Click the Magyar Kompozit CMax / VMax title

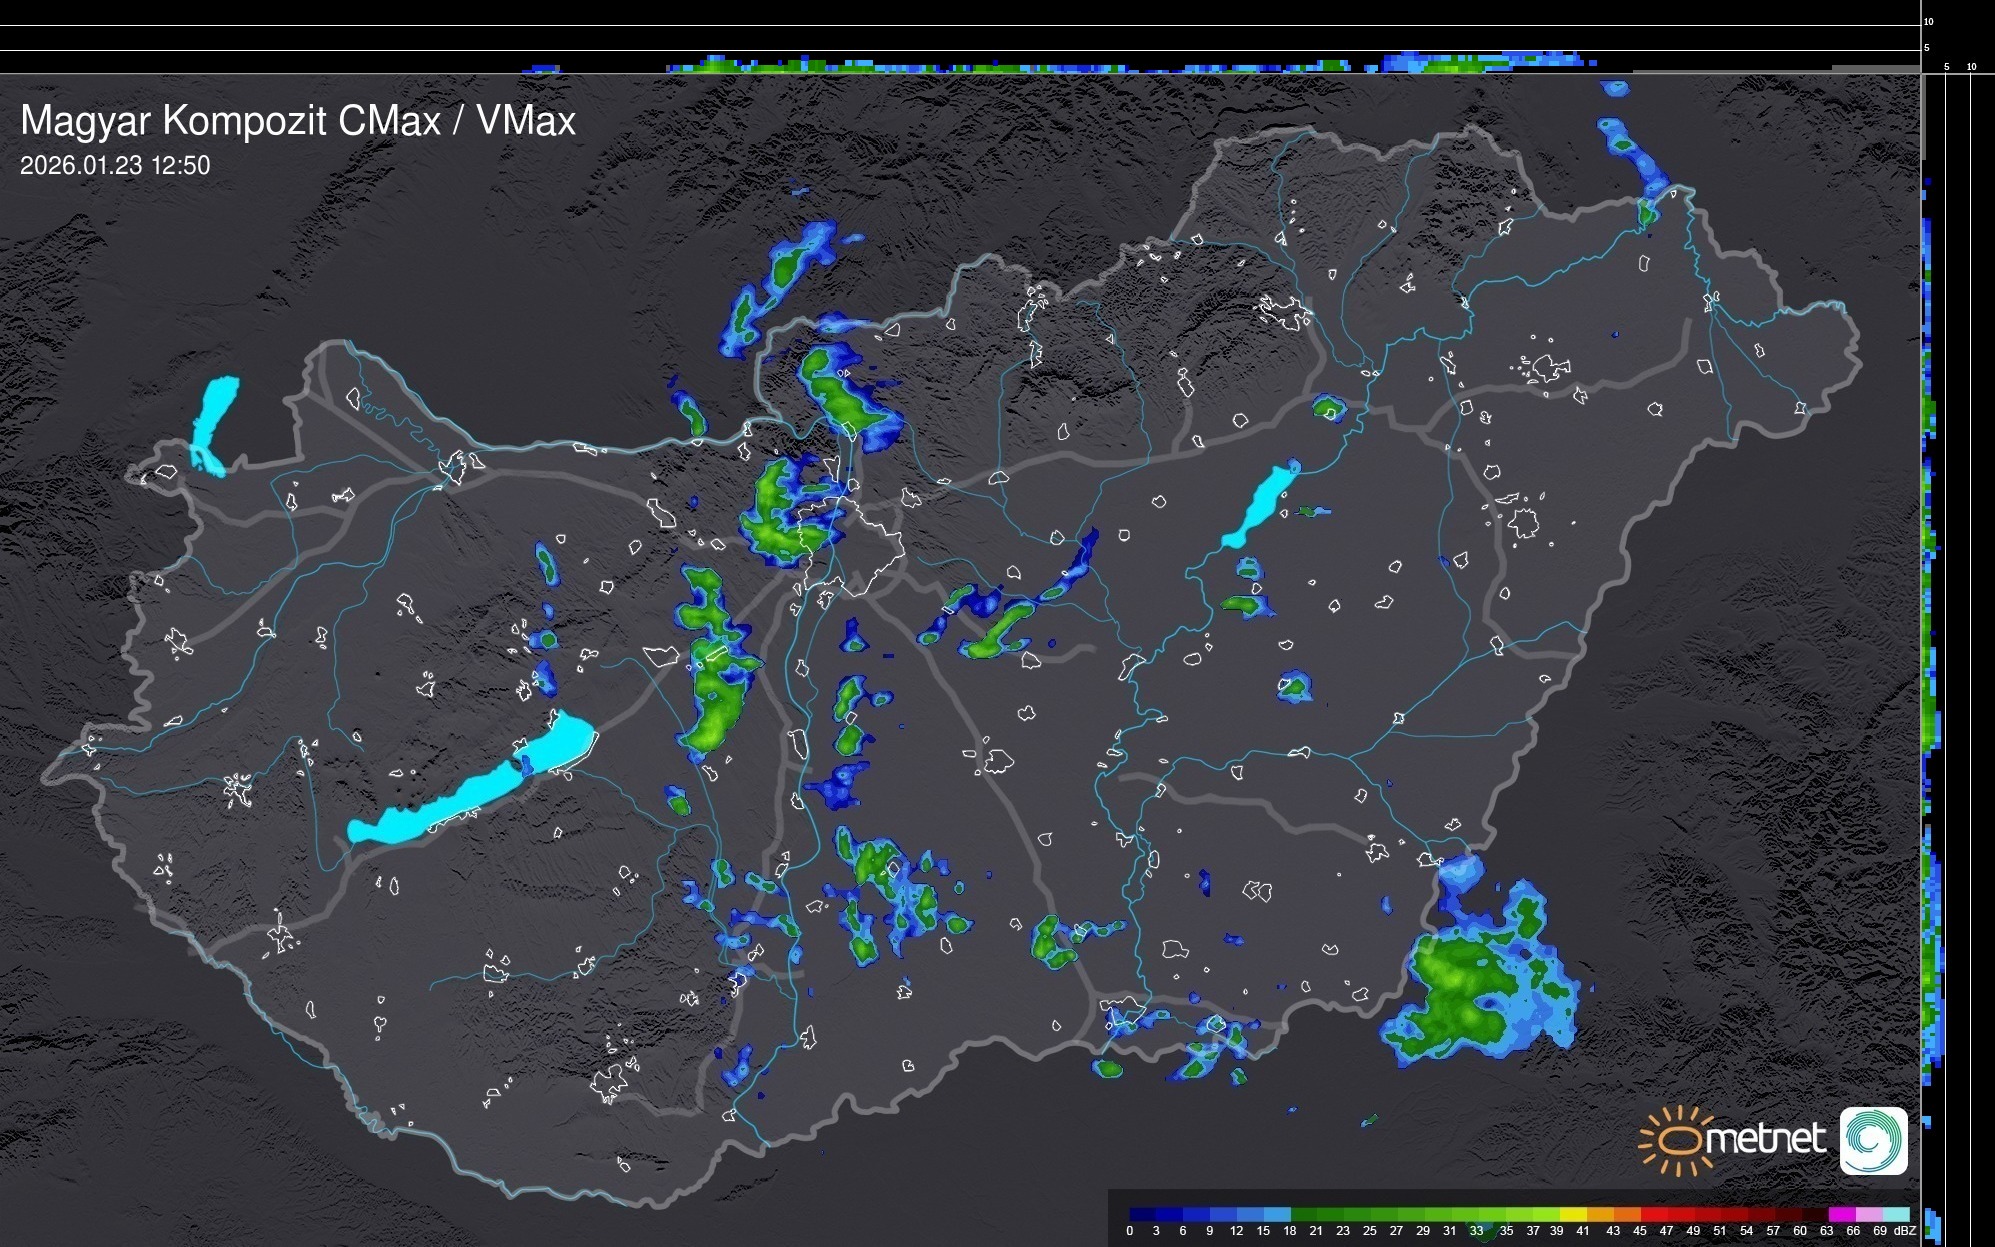(298, 121)
